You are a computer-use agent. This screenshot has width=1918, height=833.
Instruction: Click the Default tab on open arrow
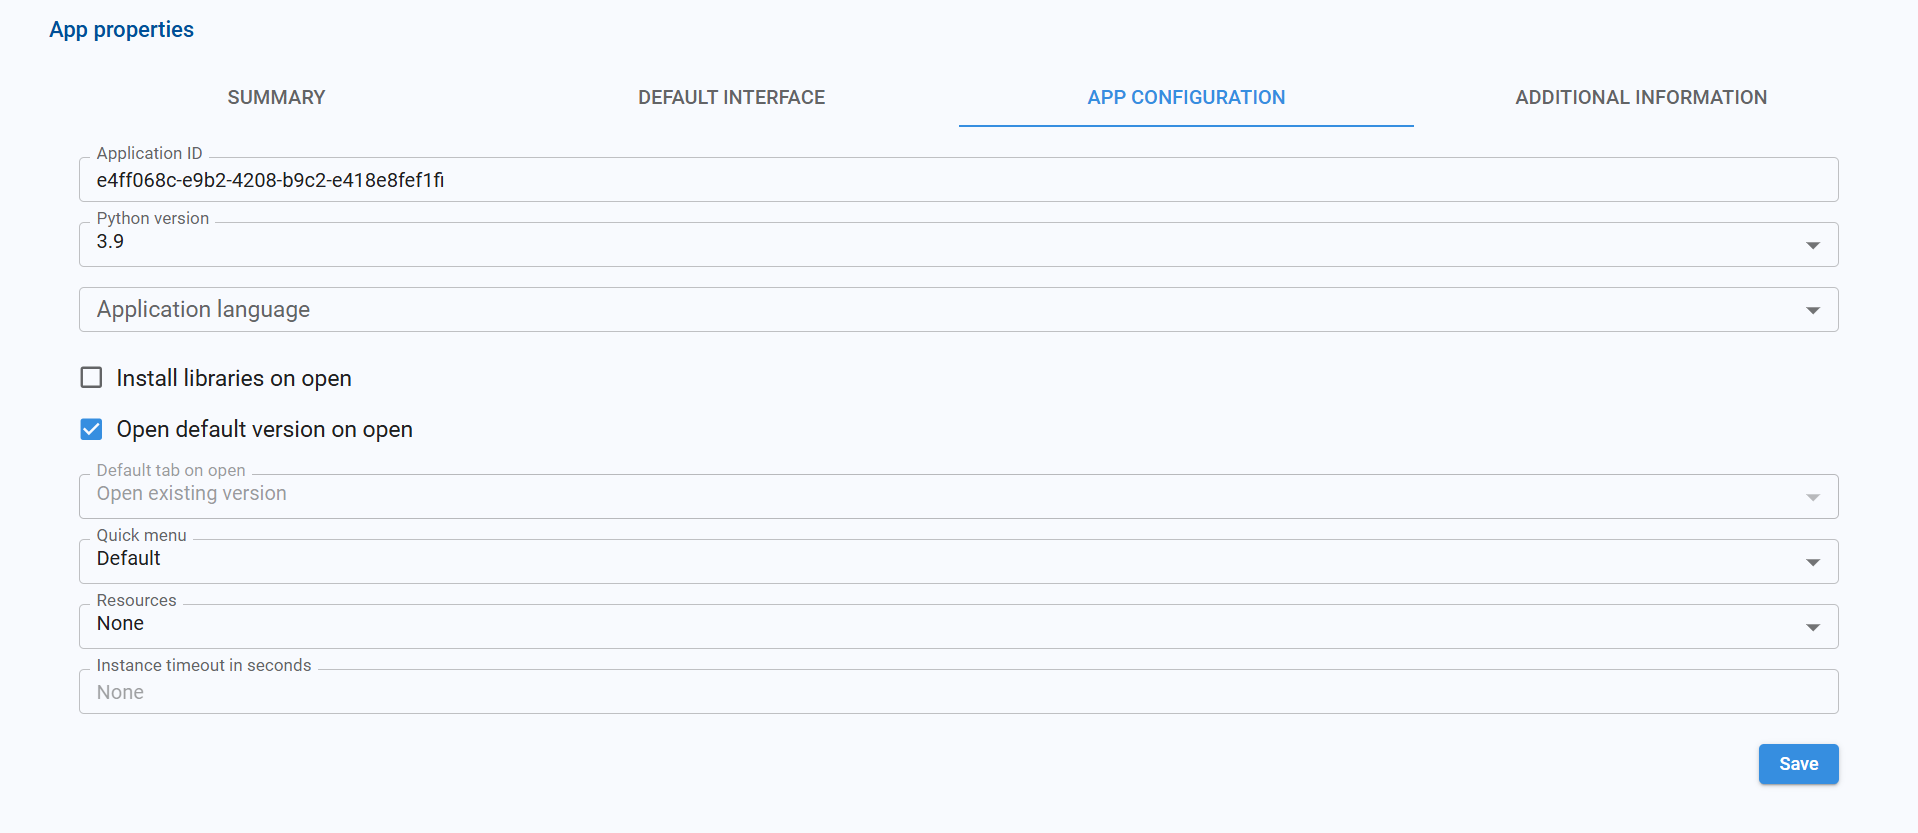coord(1812,497)
